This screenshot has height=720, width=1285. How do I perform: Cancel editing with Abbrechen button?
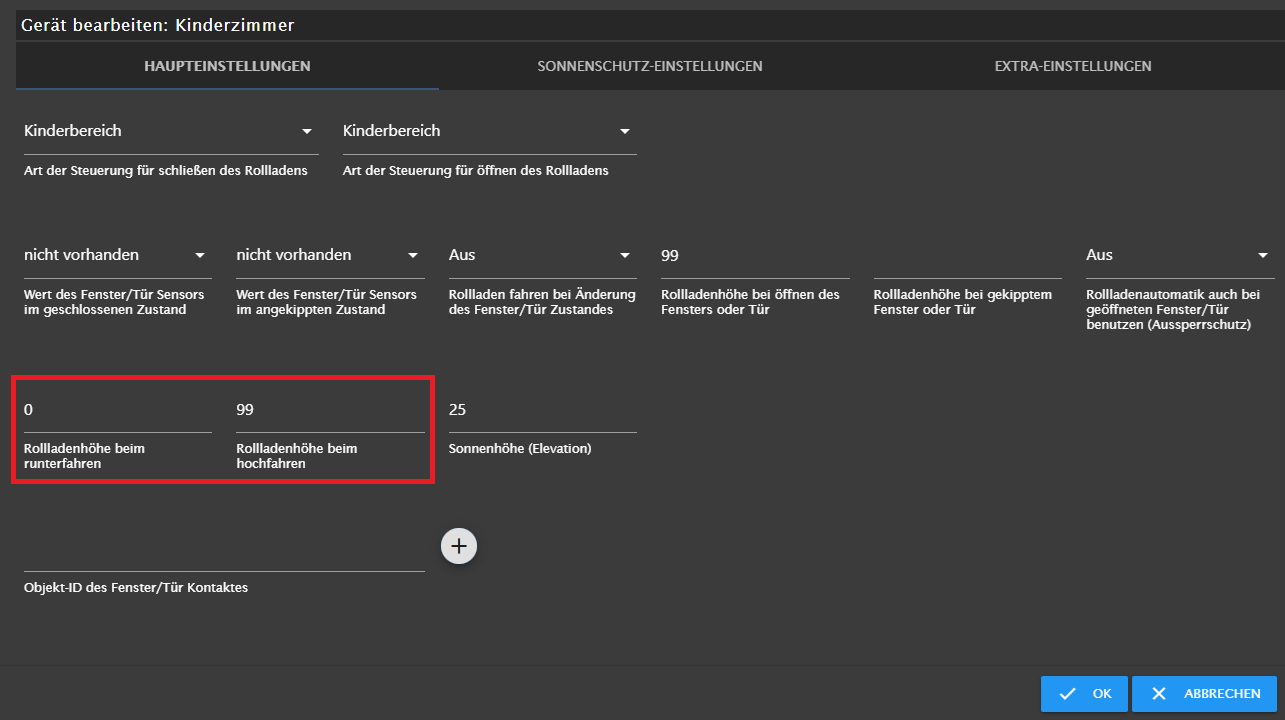pyautogui.click(x=1204, y=694)
